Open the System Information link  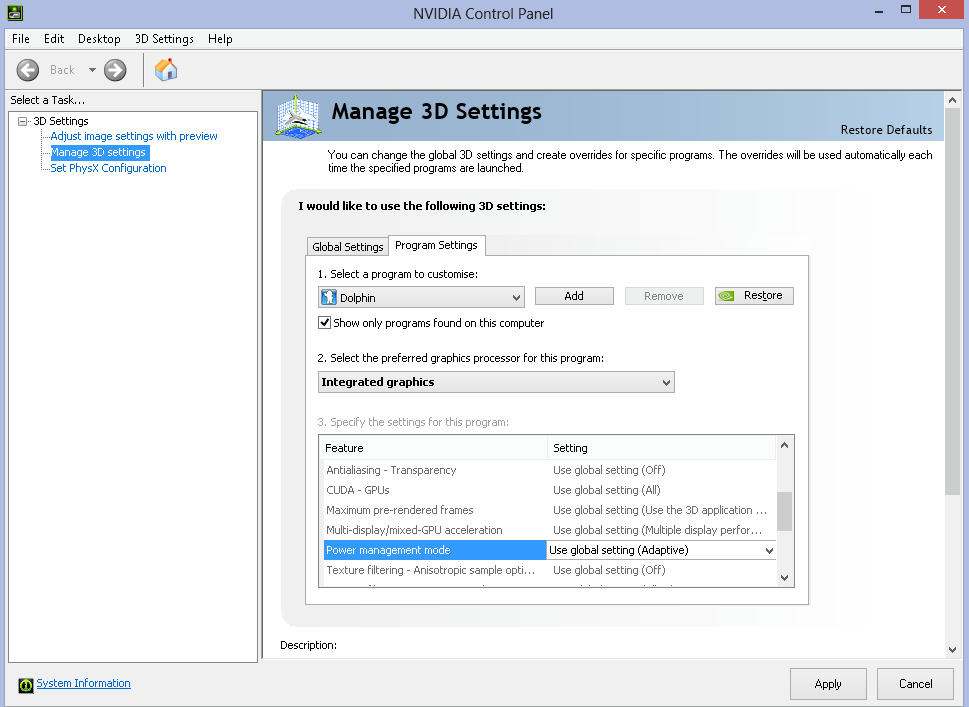(83, 684)
